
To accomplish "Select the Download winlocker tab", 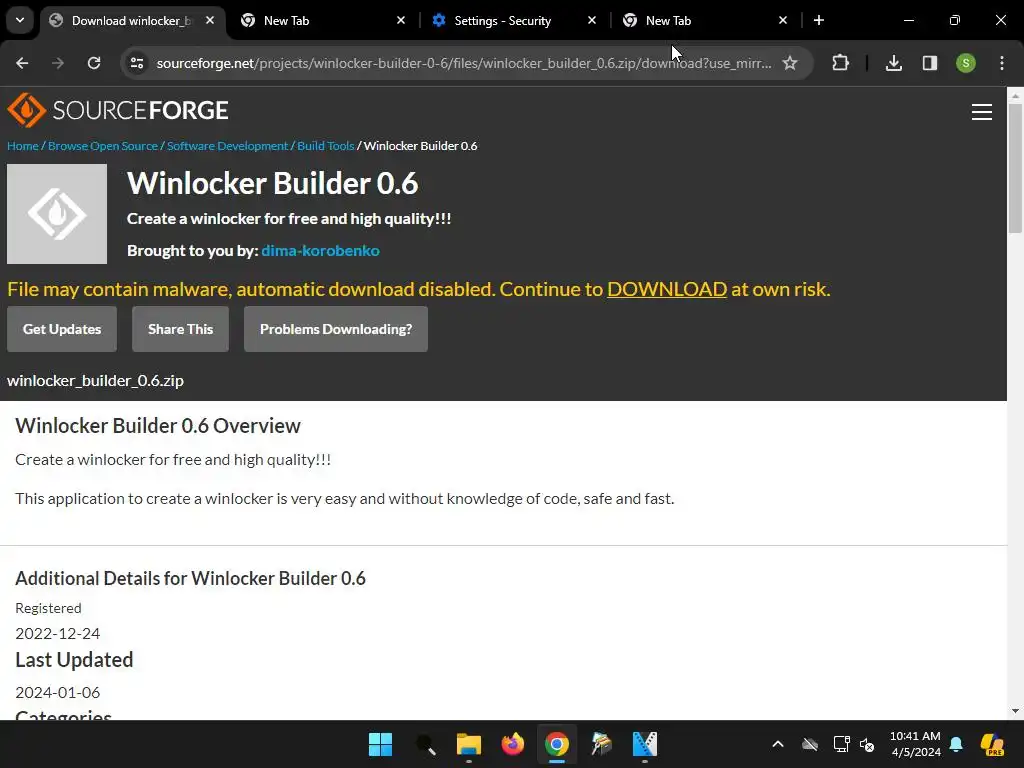I will click(x=131, y=21).
